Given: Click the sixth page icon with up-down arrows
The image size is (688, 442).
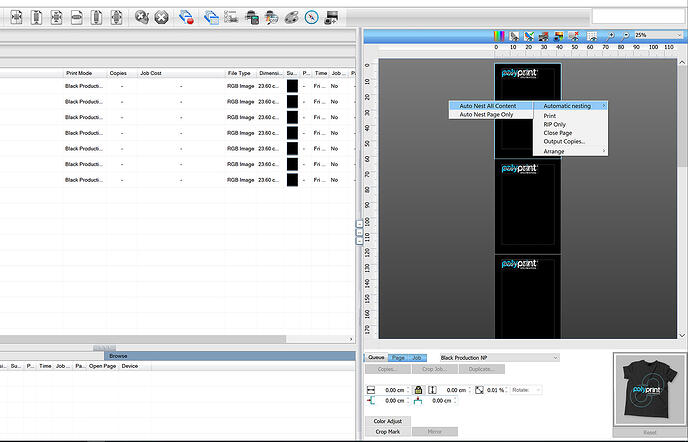Looking at the screenshot, I should tap(116, 18).
